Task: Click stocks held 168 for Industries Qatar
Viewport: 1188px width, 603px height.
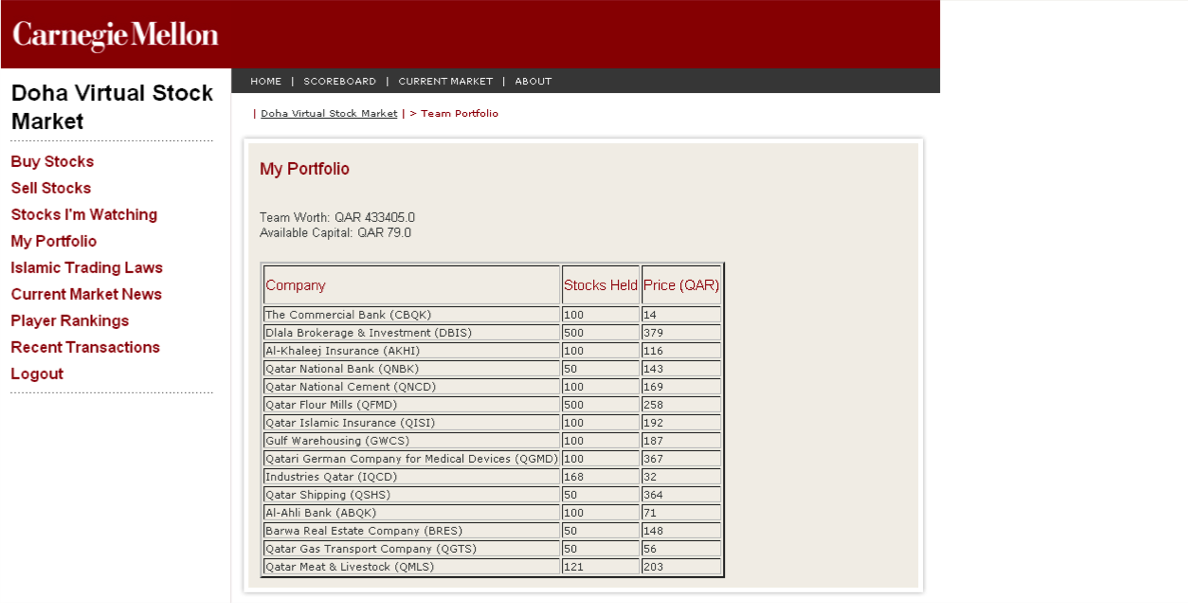Action: (601, 476)
